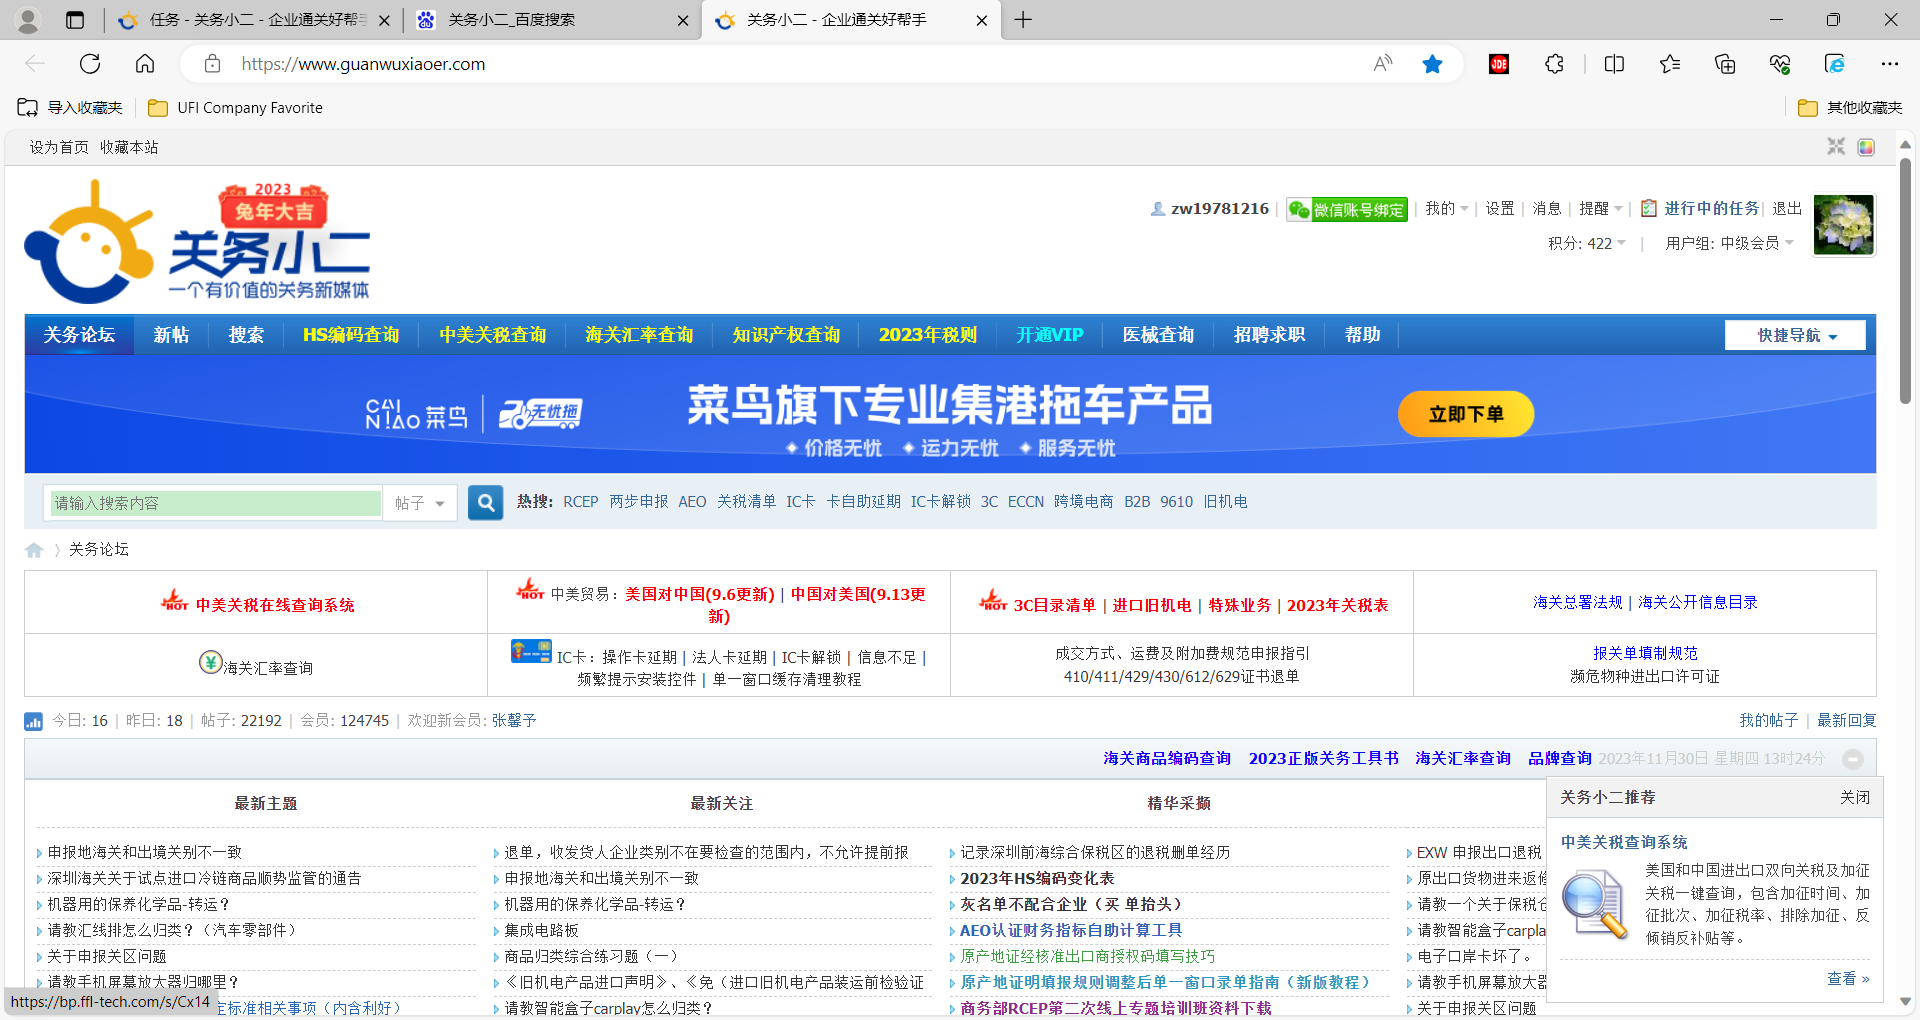Click the 关务小二 site logo
Screen dimensions: 1920x1020
[197, 242]
